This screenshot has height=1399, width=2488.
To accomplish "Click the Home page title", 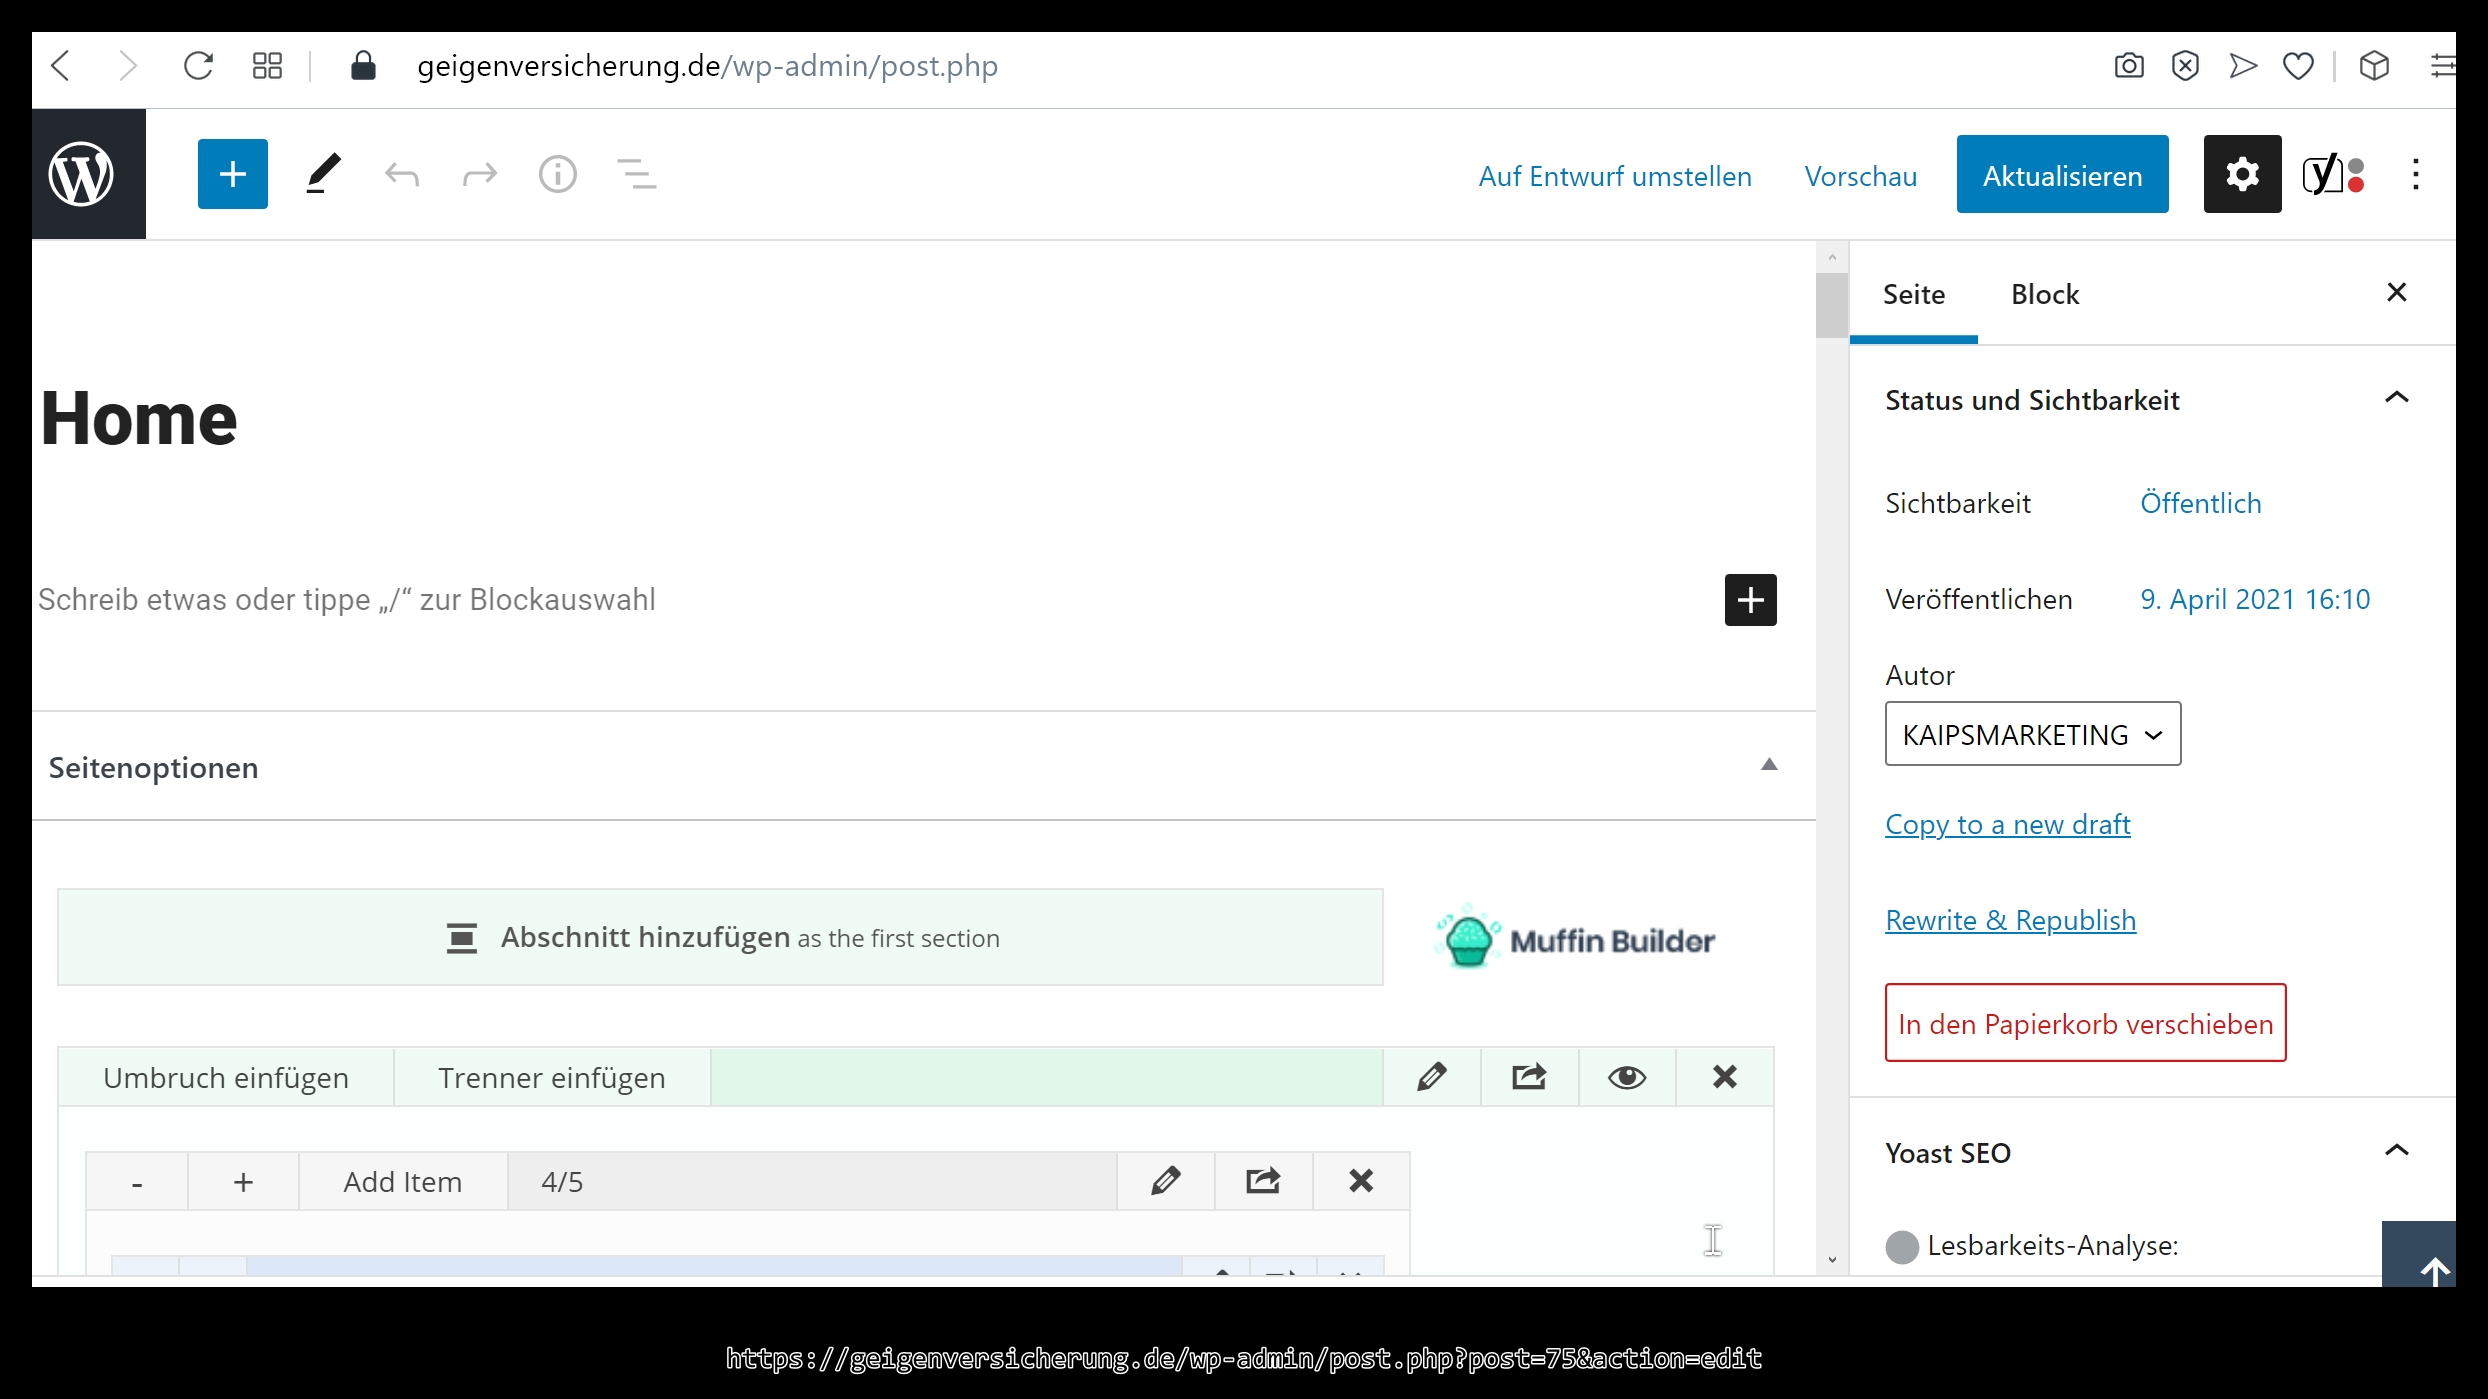I will pyautogui.click(x=139, y=418).
